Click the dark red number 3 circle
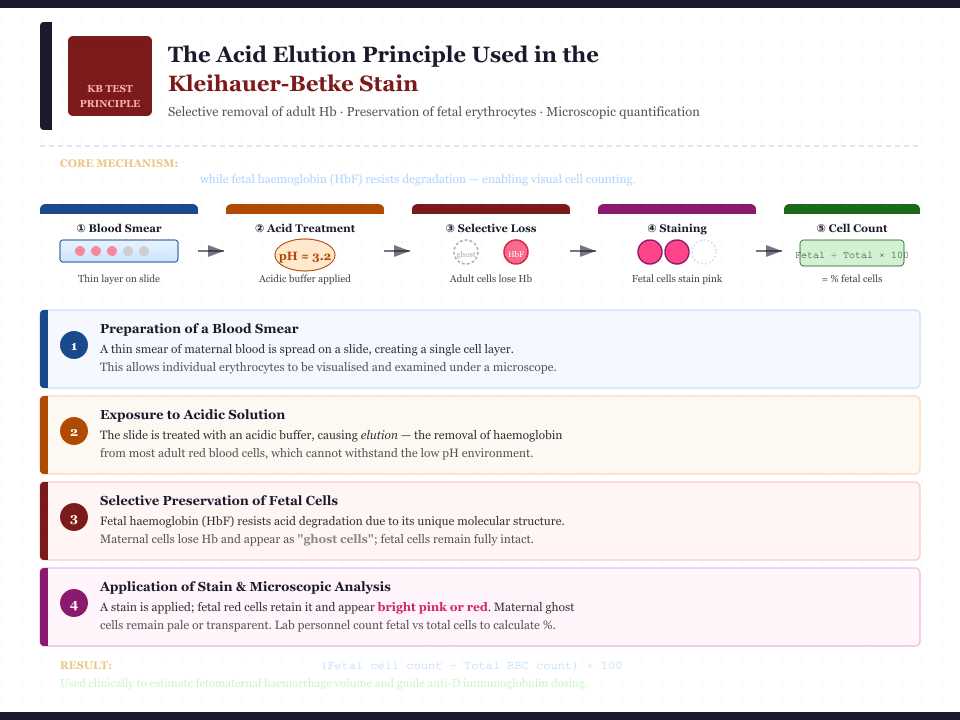The width and height of the screenshot is (960, 720). (73, 518)
